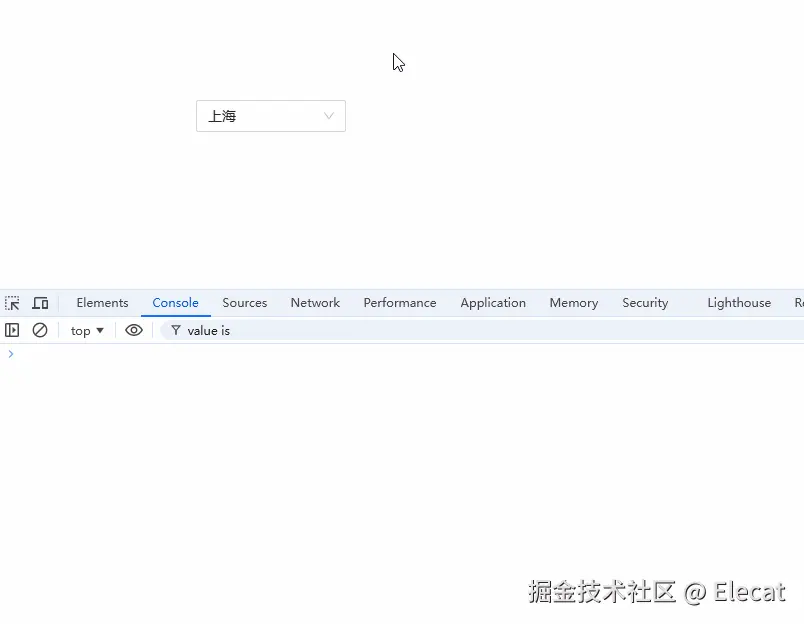This screenshot has width=804, height=624.
Task: Open the top frame context dropdown
Action: tap(86, 330)
